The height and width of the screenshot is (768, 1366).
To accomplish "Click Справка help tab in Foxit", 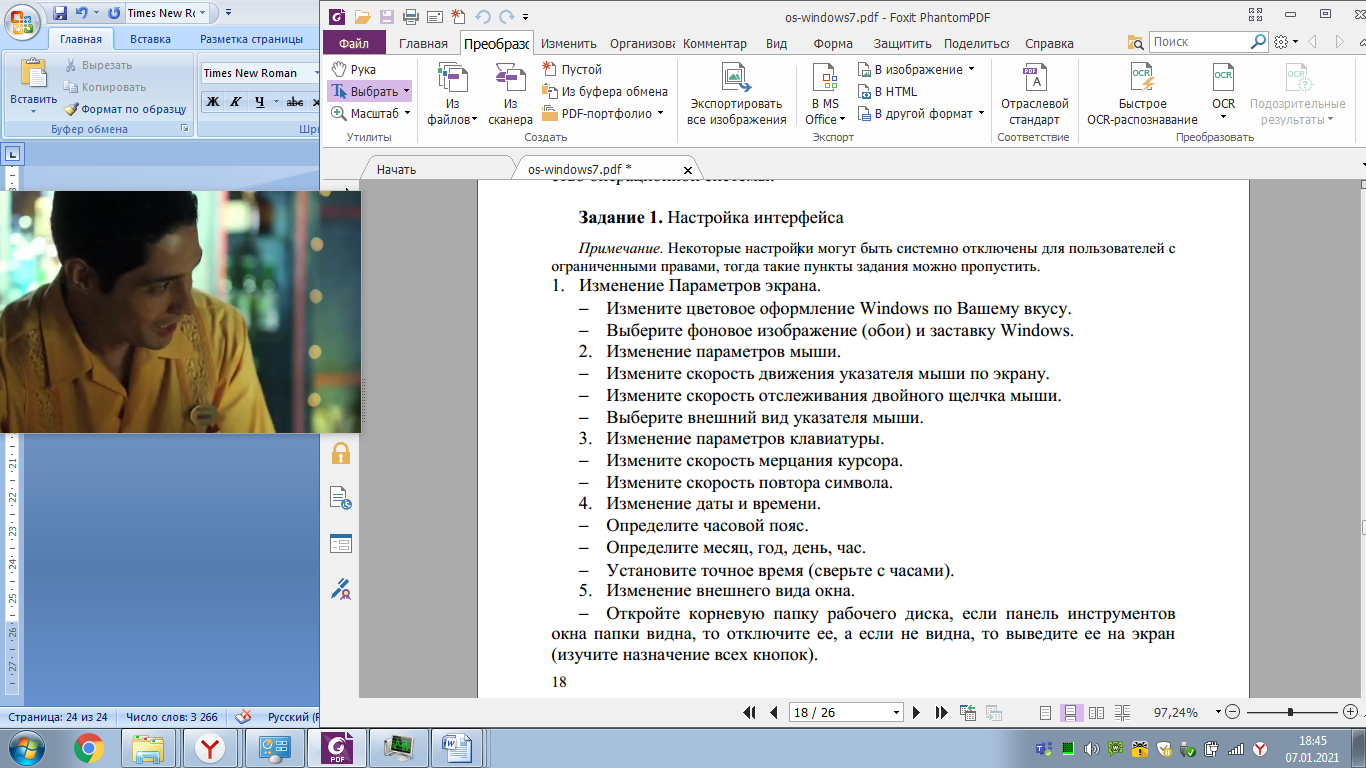I will pos(1049,43).
